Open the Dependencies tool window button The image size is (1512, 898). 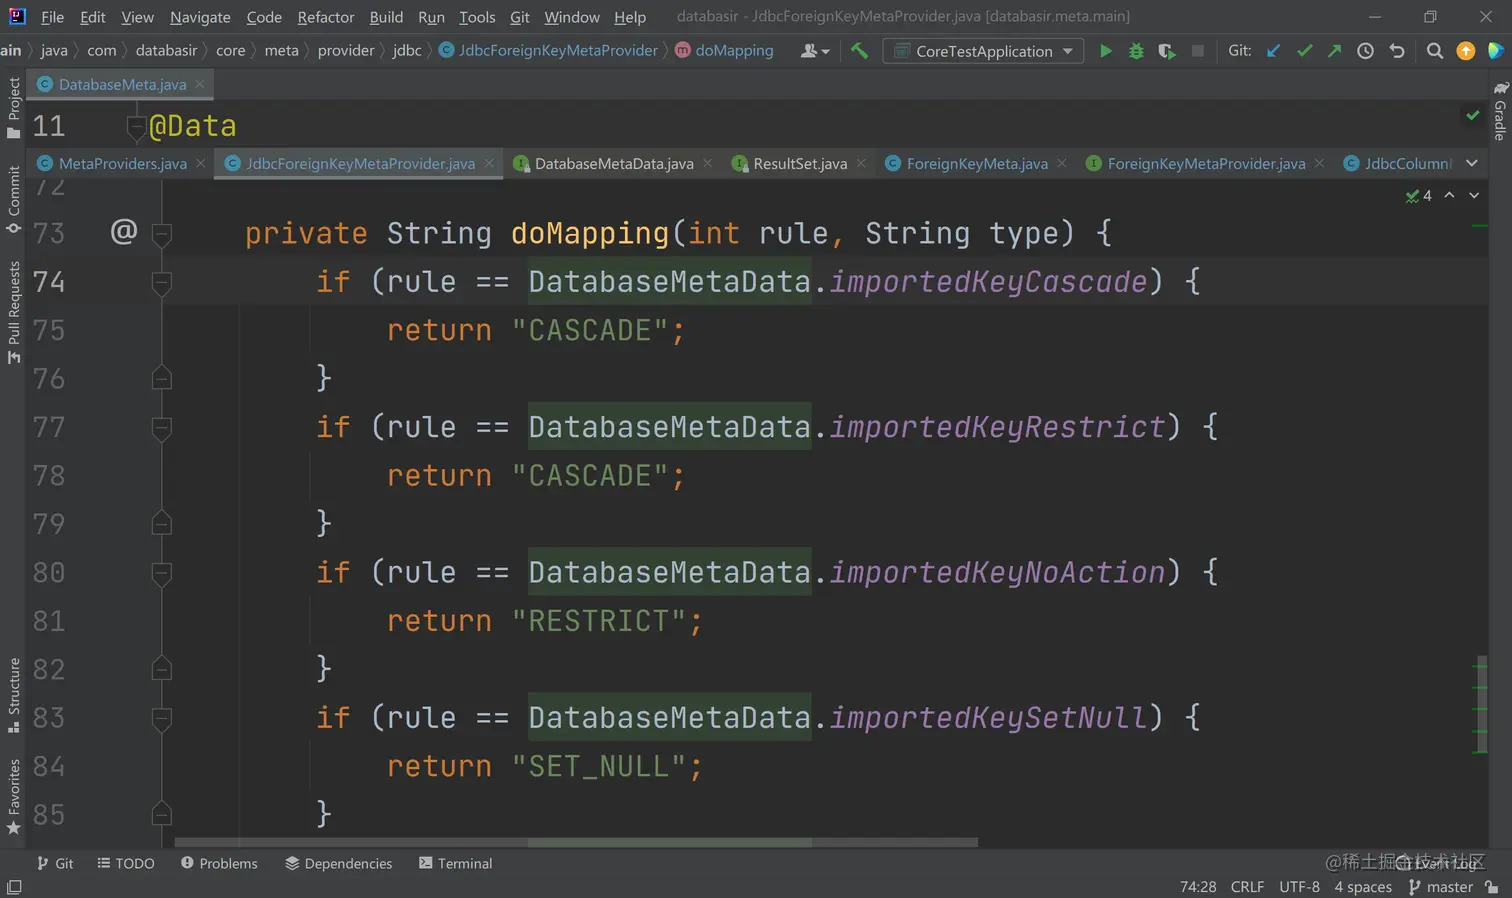339,863
